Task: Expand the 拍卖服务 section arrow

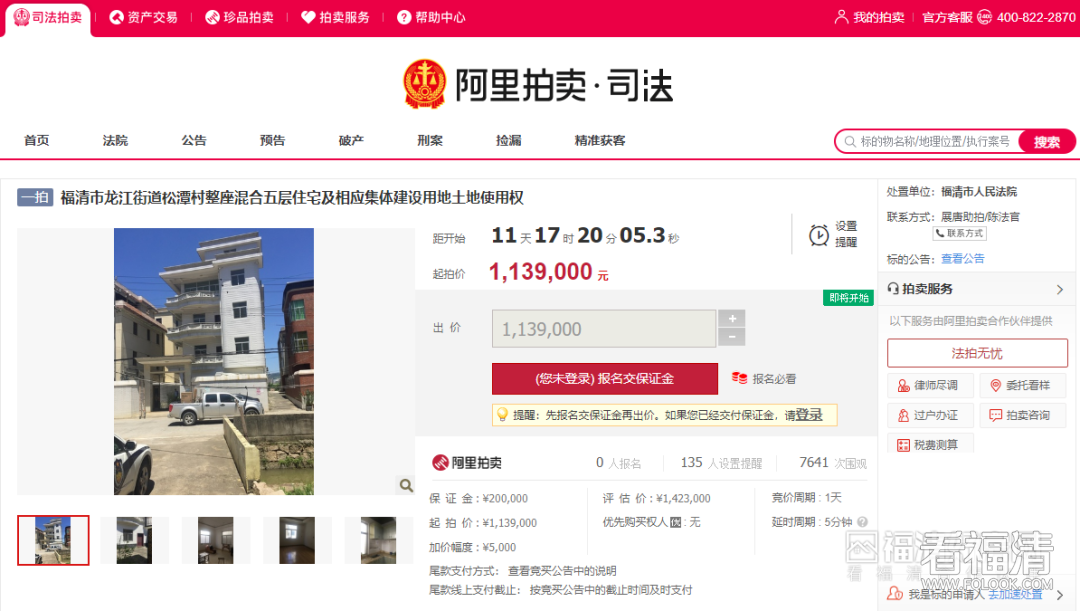Action: [1060, 289]
